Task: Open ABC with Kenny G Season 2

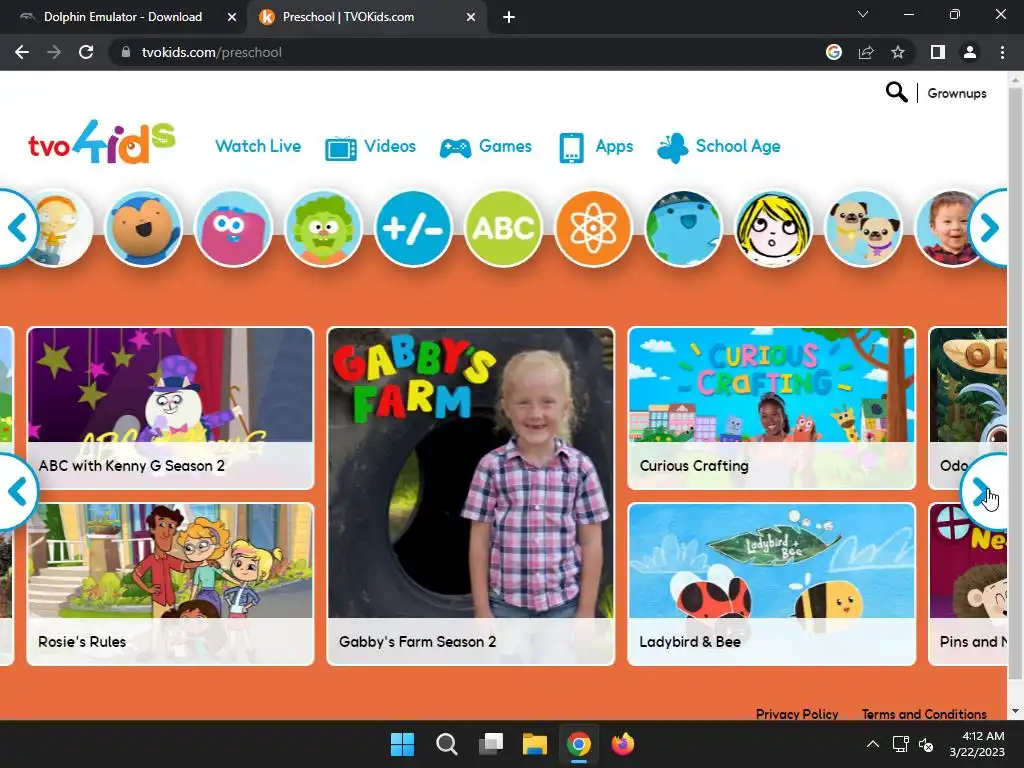Action: (170, 408)
